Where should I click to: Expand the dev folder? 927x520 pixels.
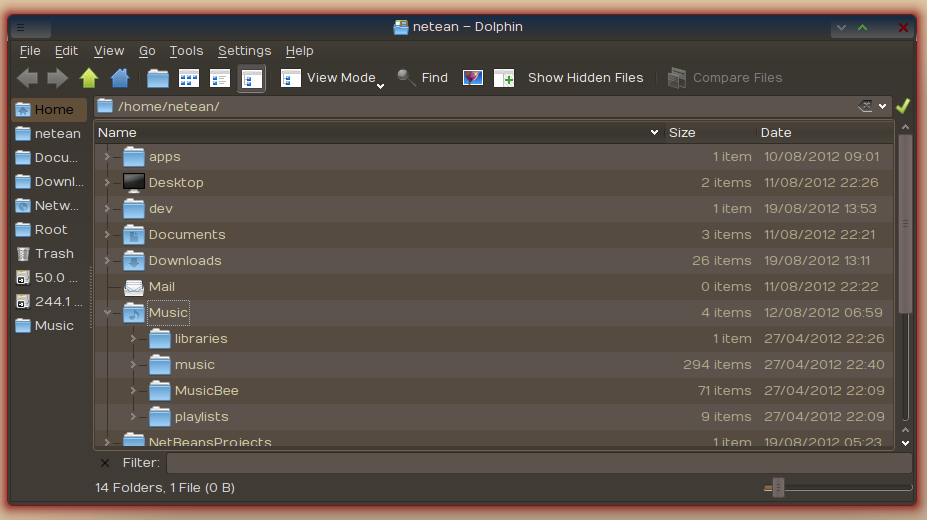tap(107, 209)
